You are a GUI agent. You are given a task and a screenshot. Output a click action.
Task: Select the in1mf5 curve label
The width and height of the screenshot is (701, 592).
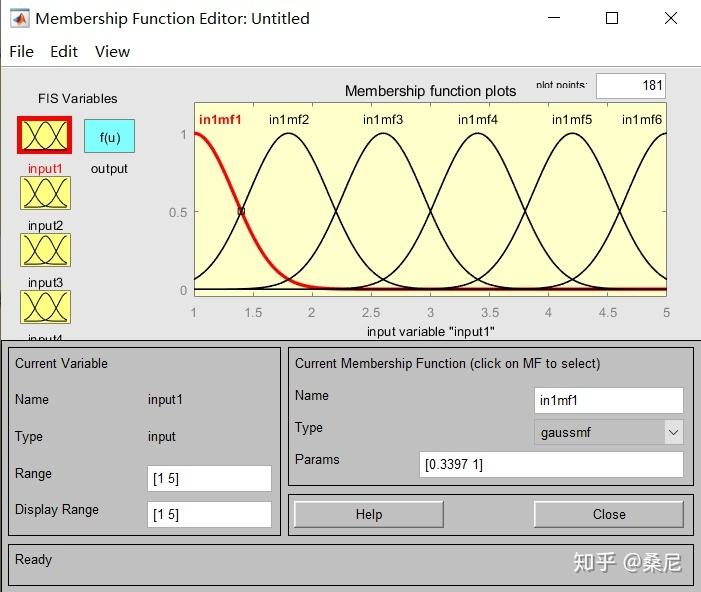tap(572, 119)
